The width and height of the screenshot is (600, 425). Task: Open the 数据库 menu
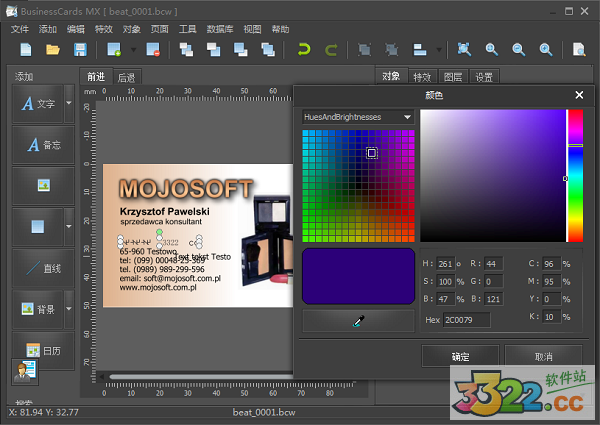(x=220, y=29)
